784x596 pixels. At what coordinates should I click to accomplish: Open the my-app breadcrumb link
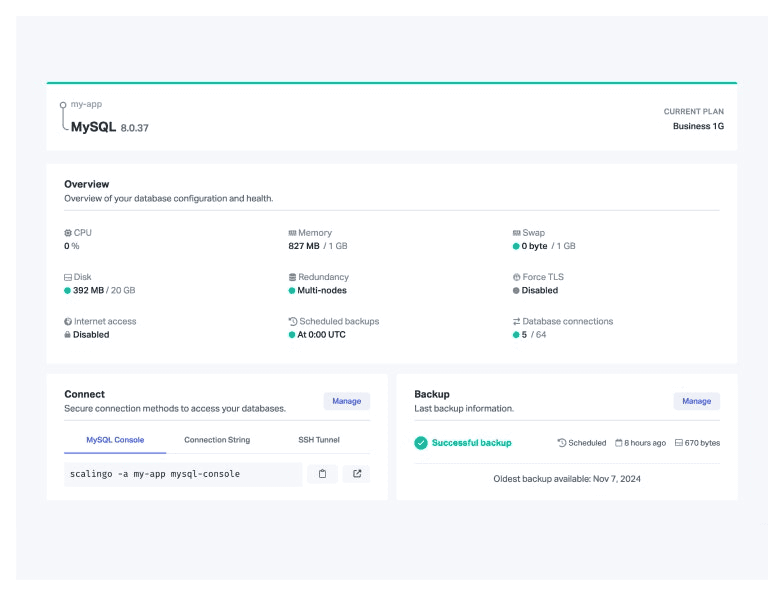click(x=86, y=104)
